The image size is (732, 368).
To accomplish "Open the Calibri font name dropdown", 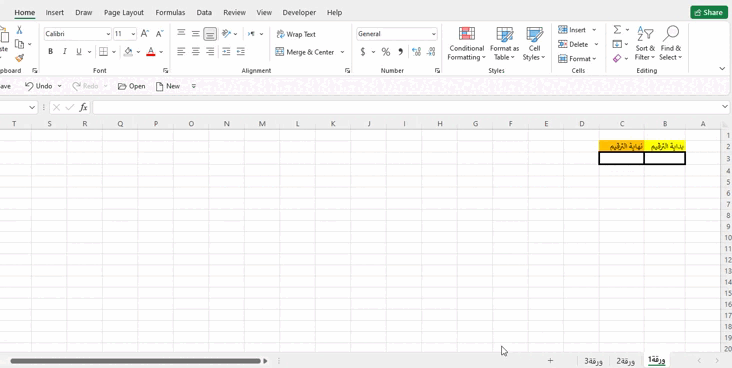I will pyautogui.click(x=108, y=34).
